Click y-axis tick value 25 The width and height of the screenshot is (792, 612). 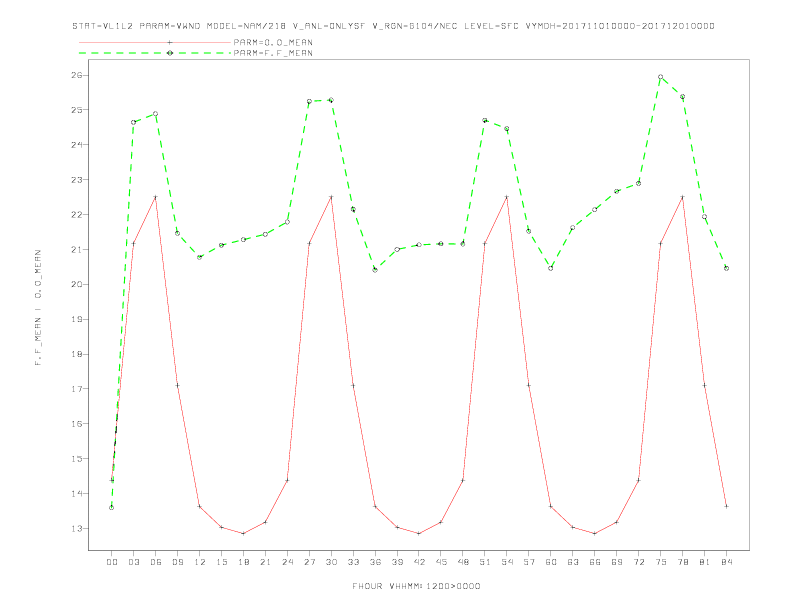tap(77, 110)
